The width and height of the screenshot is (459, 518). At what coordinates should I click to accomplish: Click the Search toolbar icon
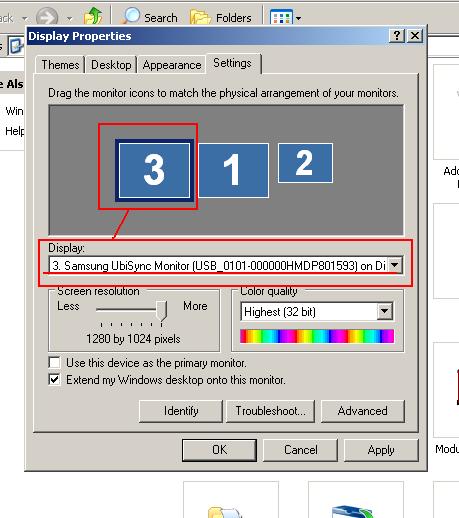[130, 16]
